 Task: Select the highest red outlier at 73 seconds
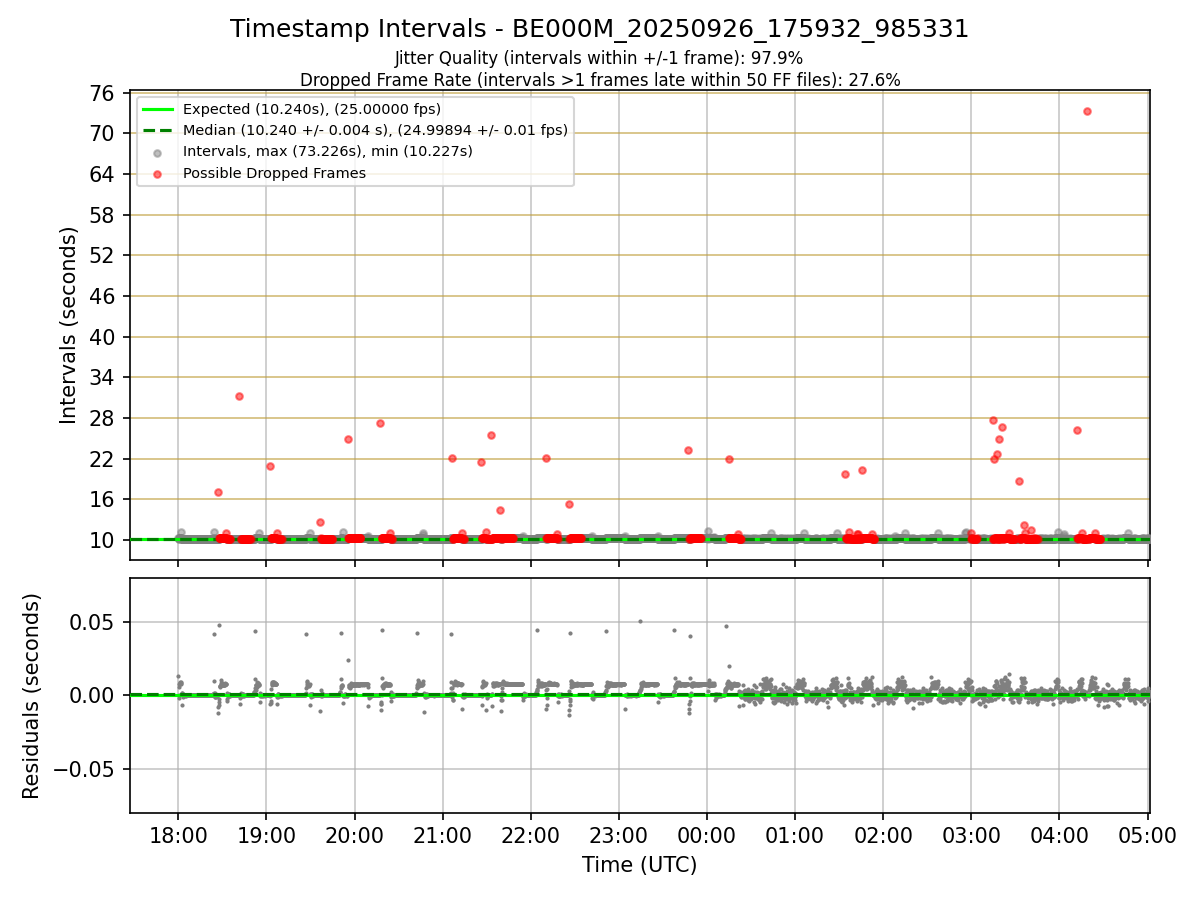tap(1087, 111)
